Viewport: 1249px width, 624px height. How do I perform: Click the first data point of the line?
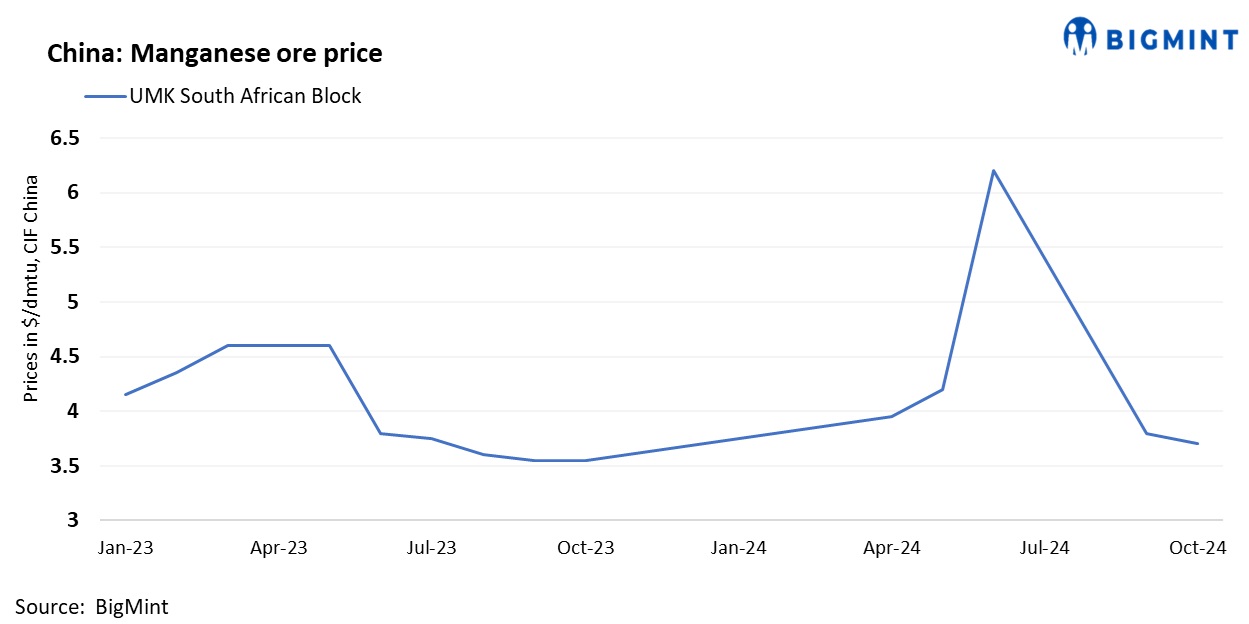125,395
